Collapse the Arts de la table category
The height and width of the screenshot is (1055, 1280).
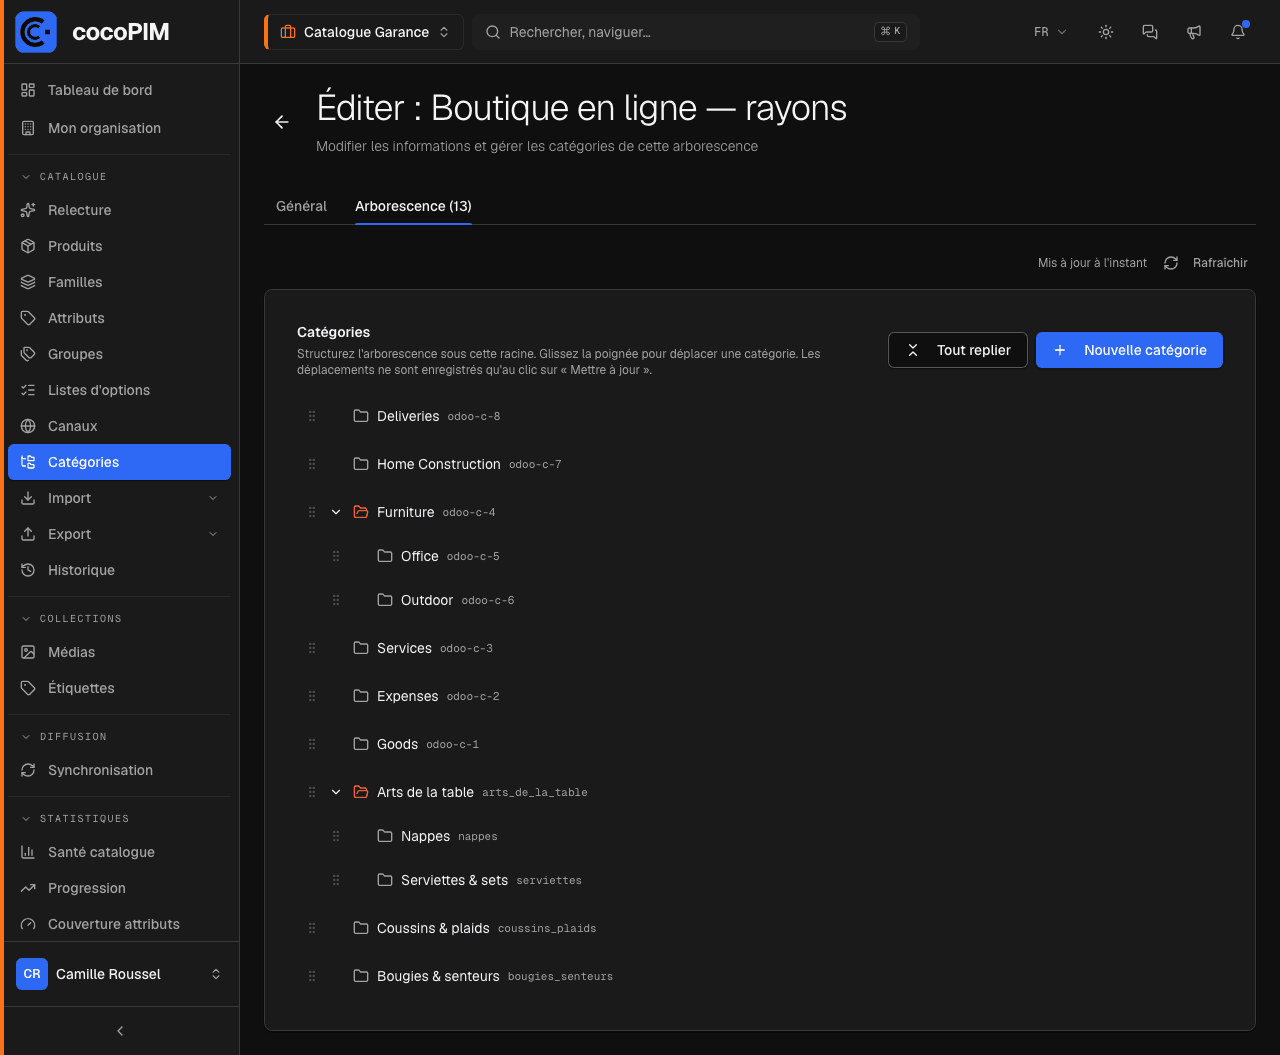point(336,792)
